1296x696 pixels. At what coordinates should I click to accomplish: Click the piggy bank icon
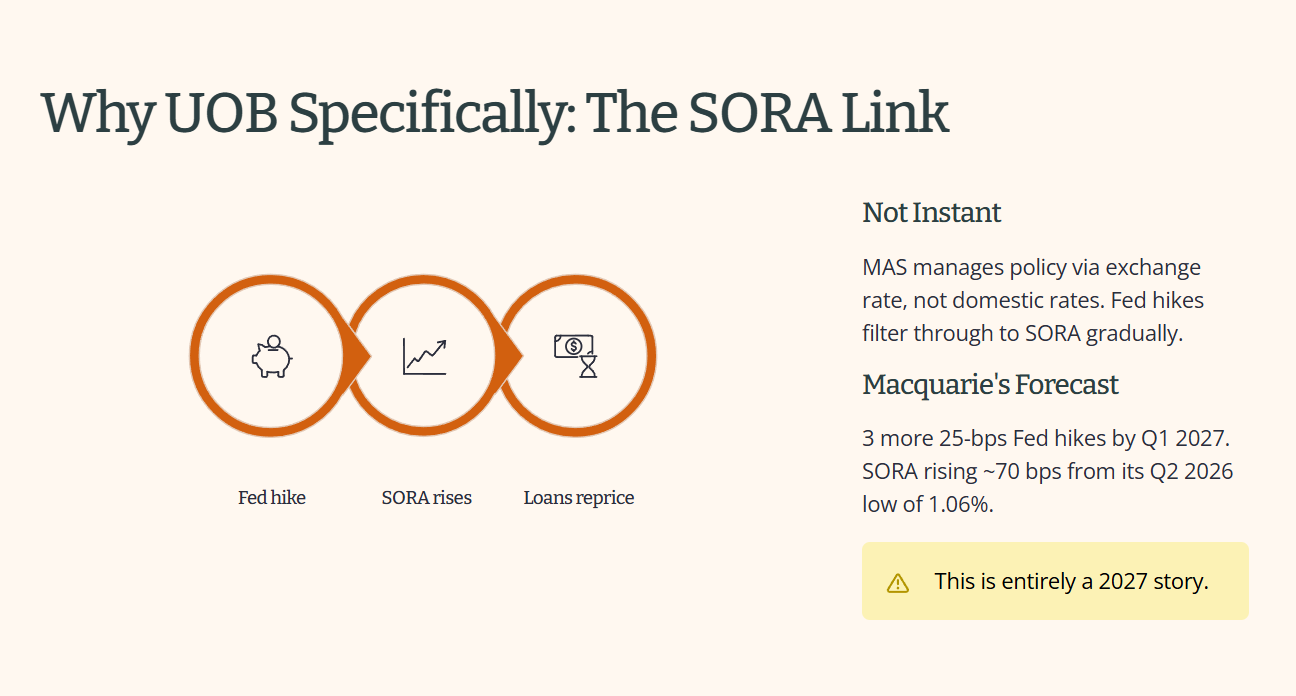pyautogui.click(x=271, y=356)
